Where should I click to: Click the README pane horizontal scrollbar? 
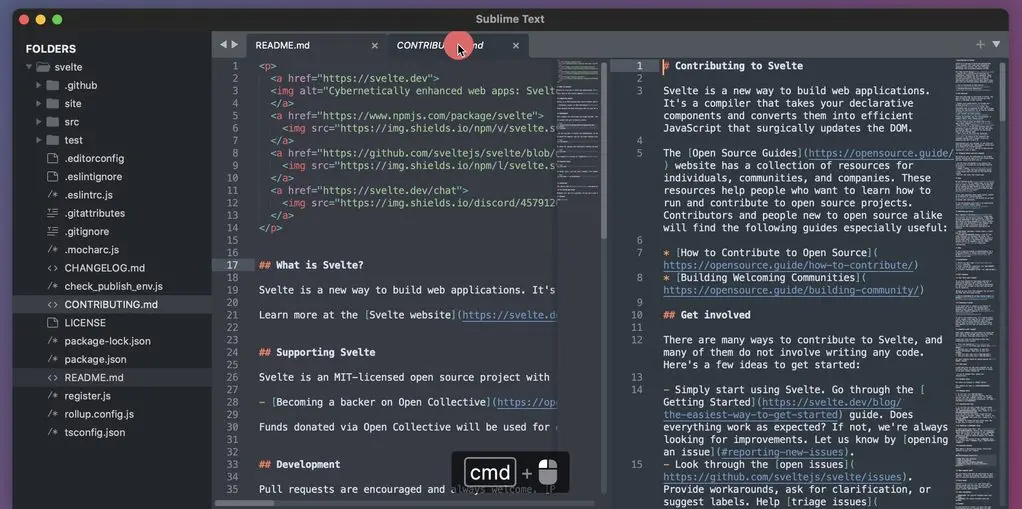click(244, 502)
